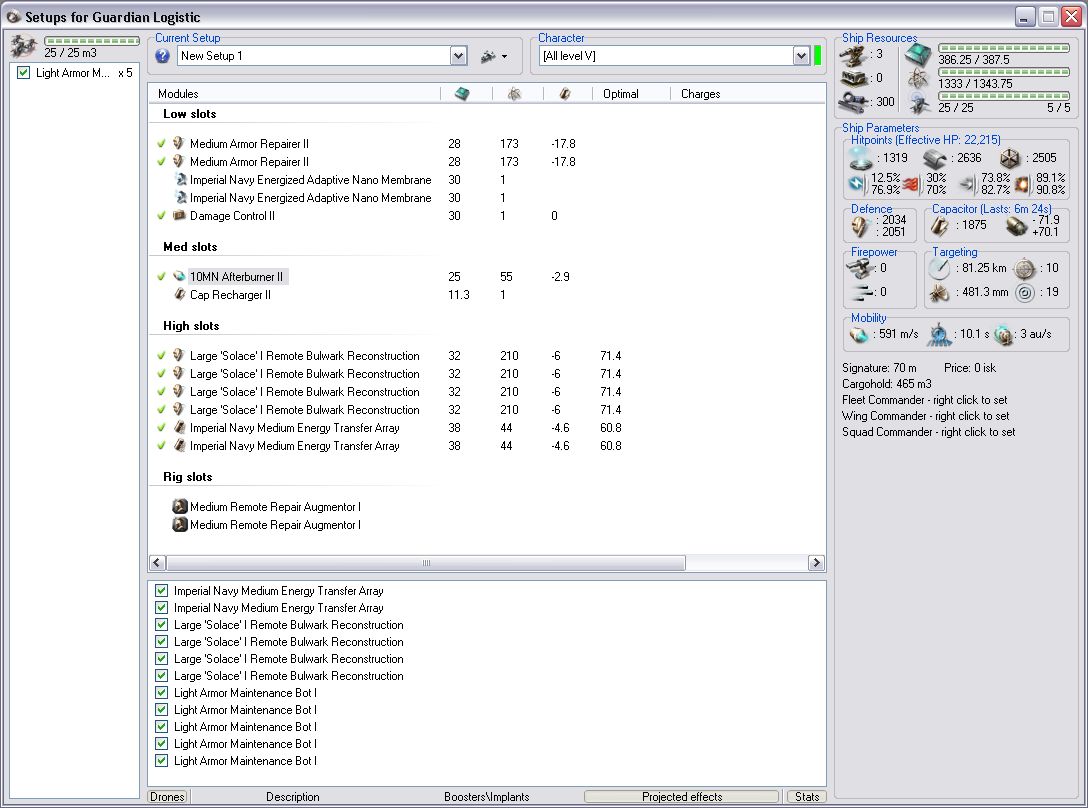Click the blue help icon beside setup name
This screenshot has height=808, width=1088.
point(163,56)
